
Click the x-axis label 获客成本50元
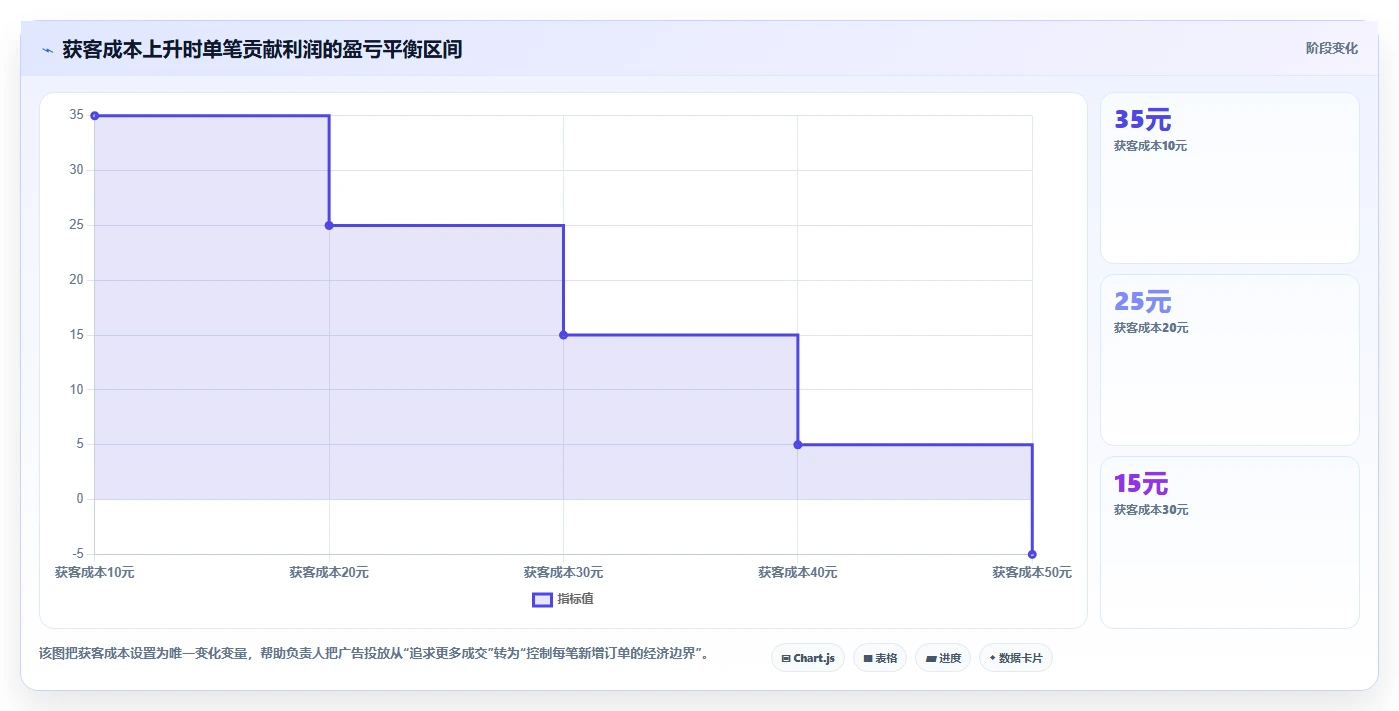pos(1032,573)
